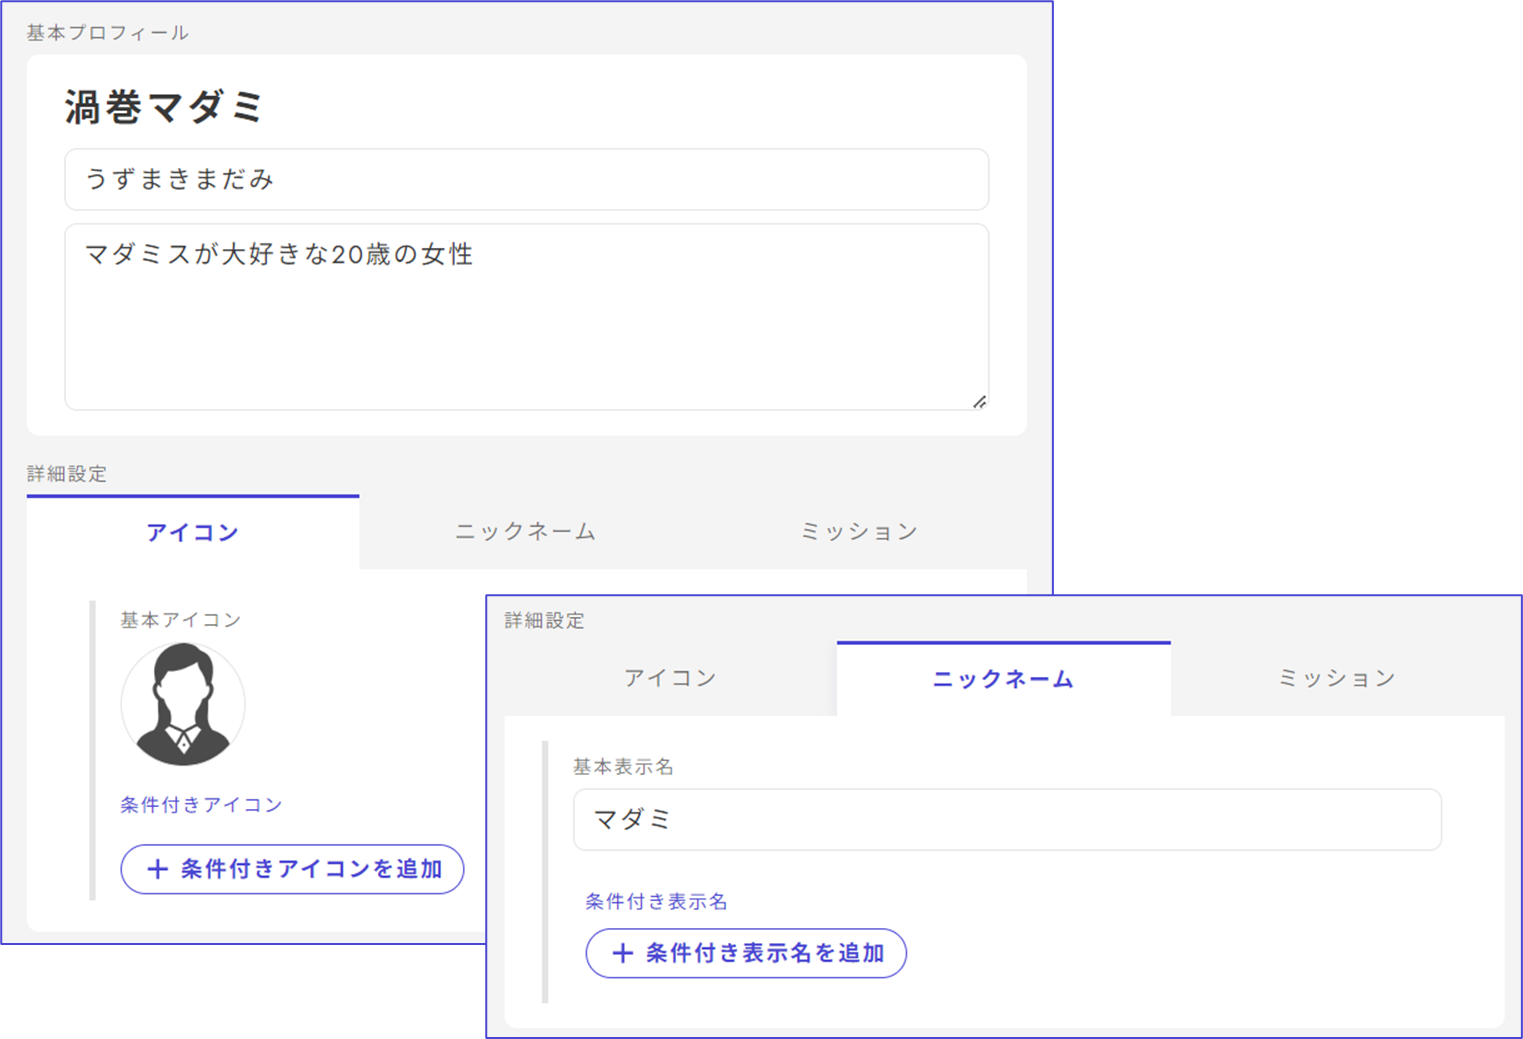Select the active アイコン tab above 基本アイコン
This screenshot has height=1039, width=1523.
click(193, 532)
